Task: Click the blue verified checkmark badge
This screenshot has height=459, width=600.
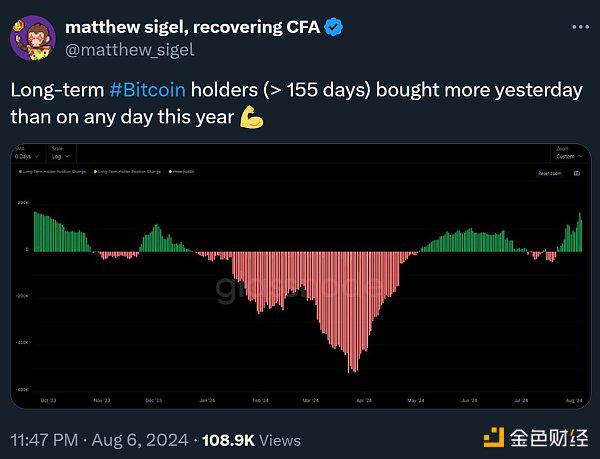Action: click(333, 27)
